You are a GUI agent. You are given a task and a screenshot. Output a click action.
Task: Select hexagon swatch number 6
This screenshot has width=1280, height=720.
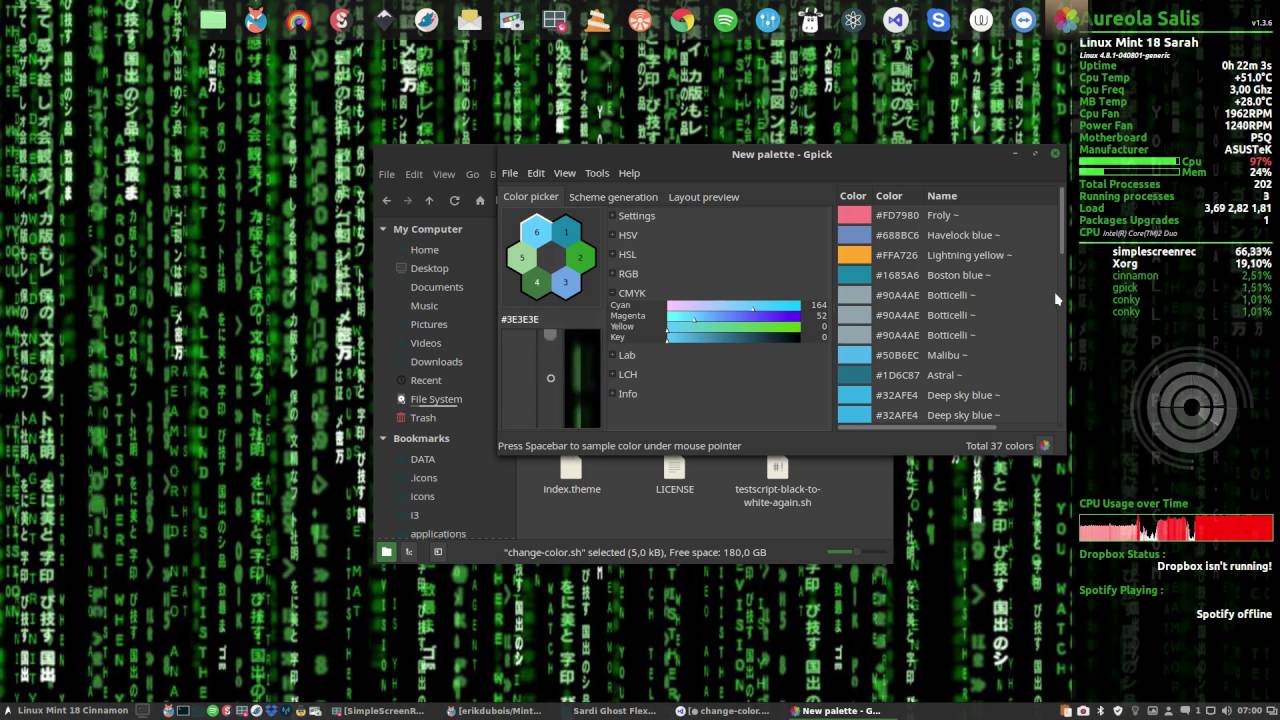536,232
